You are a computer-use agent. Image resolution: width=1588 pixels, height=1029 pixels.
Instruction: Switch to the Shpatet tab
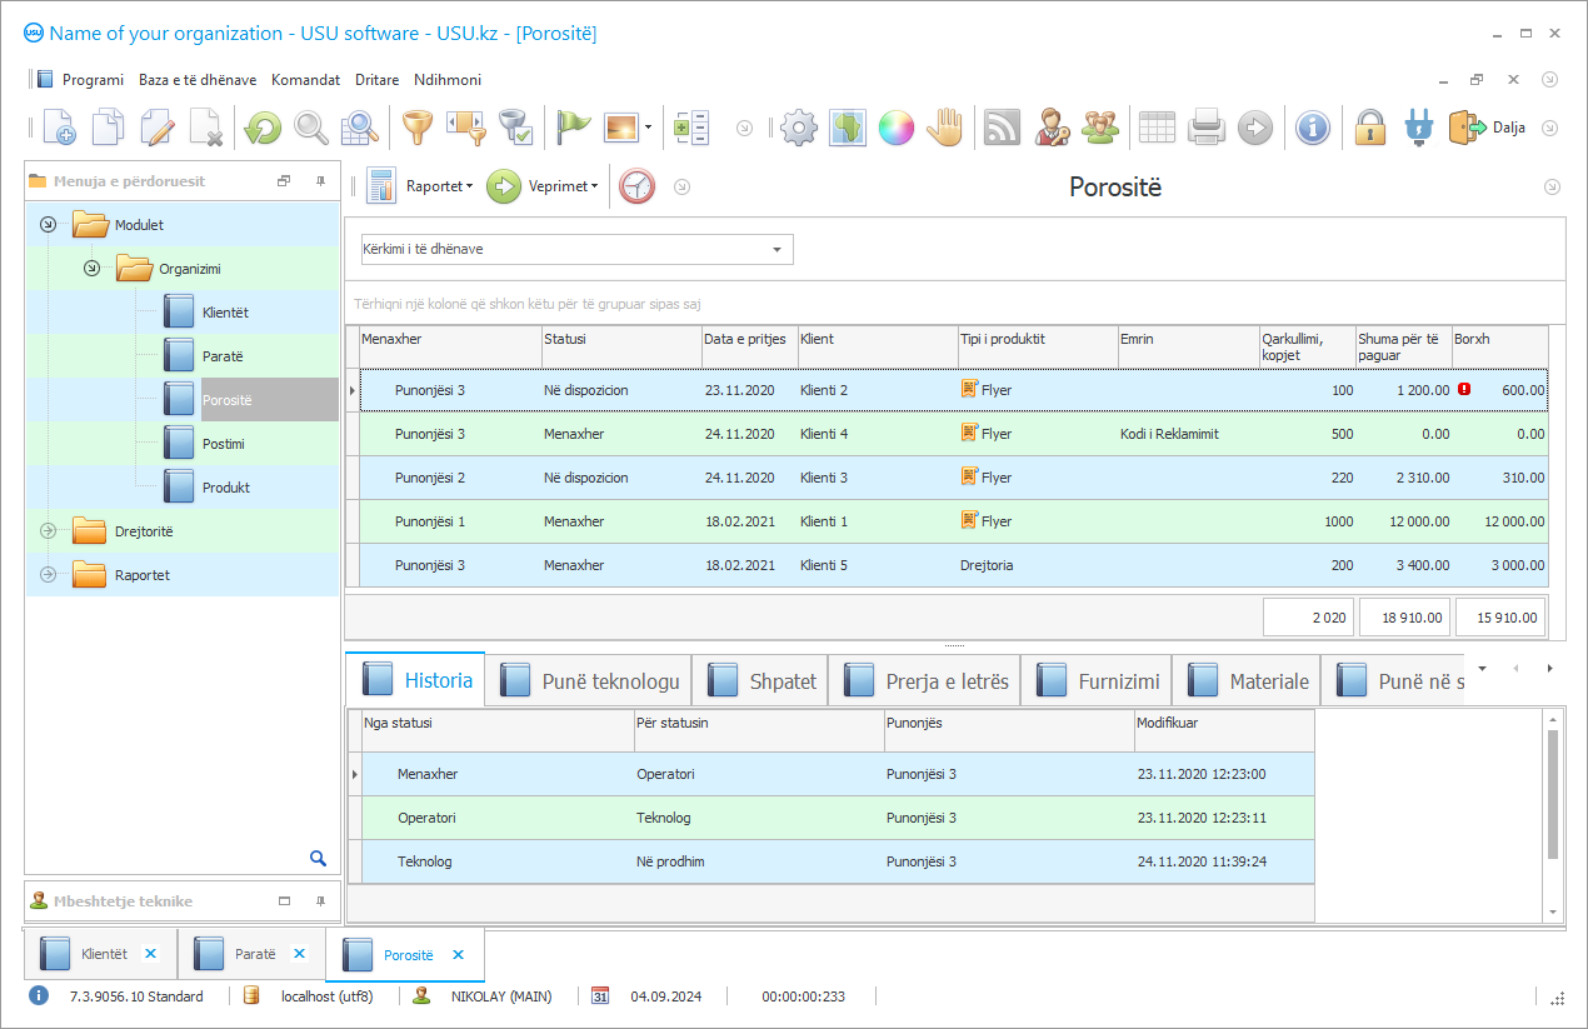[764, 681]
